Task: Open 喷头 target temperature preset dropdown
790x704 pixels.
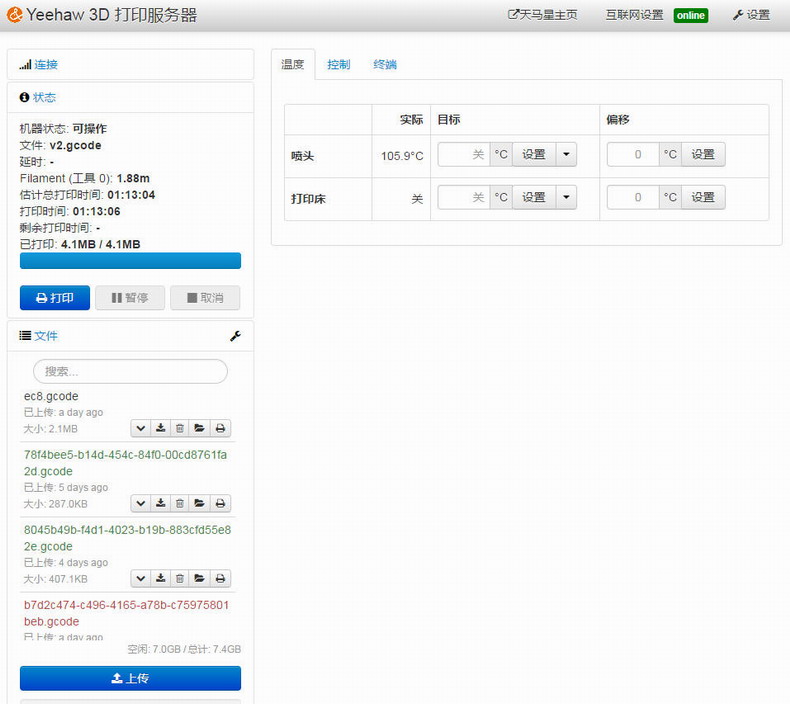Action: coord(567,155)
